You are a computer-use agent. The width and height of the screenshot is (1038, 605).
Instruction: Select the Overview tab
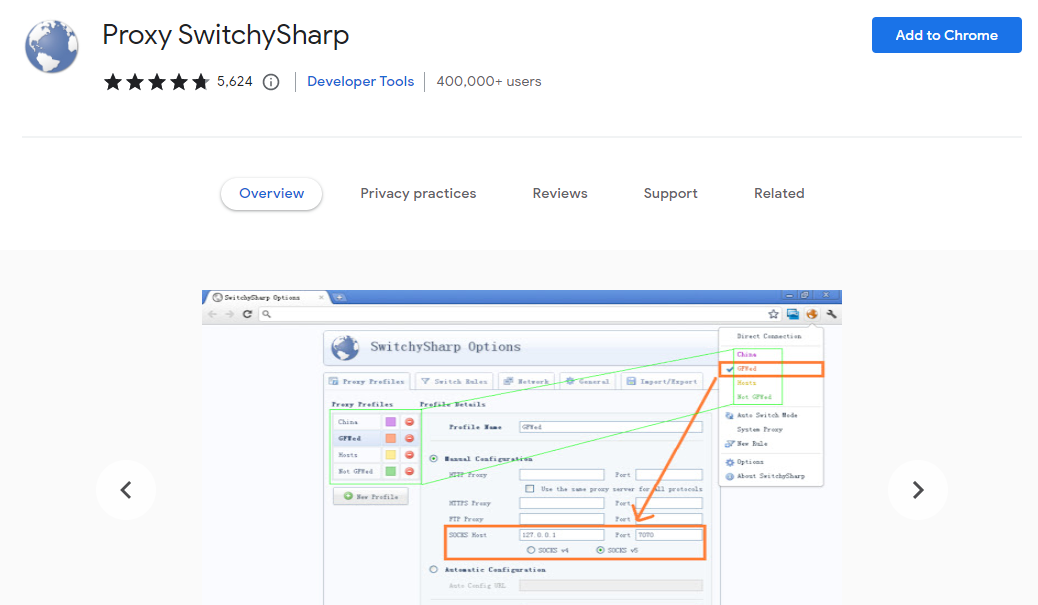point(271,193)
